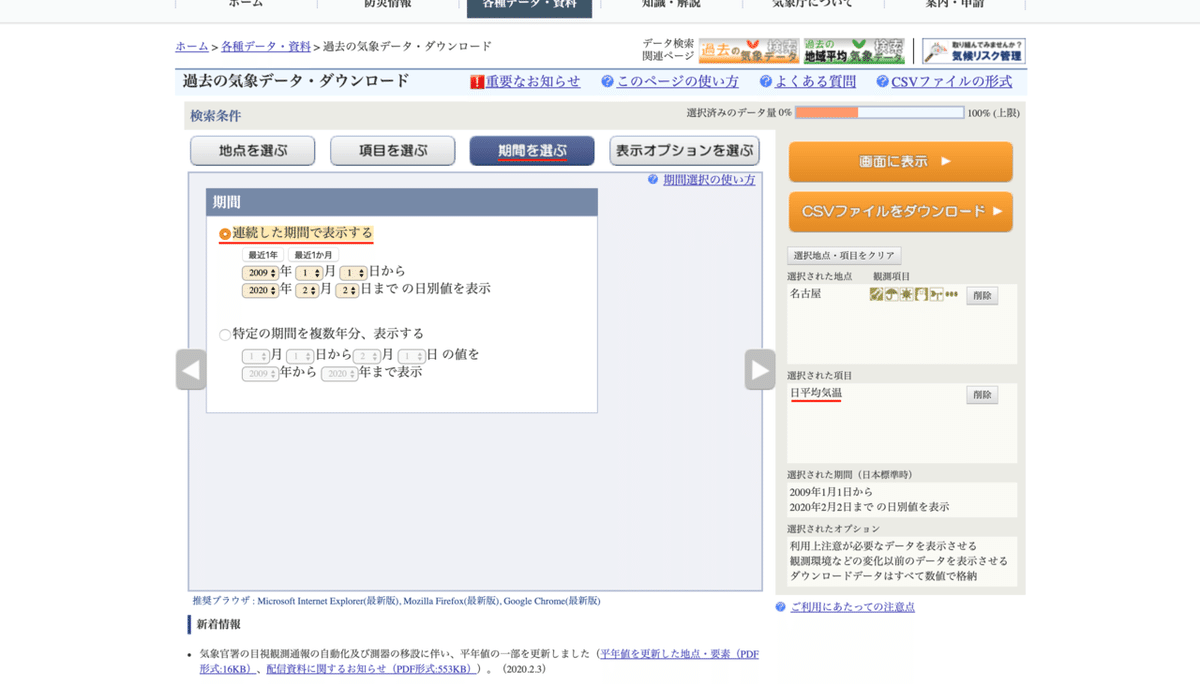Viewport: 1200px width, 684px height.
Task: Open the 過去の地域平均気象データ検索 banner
Action: click(x=855, y=49)
